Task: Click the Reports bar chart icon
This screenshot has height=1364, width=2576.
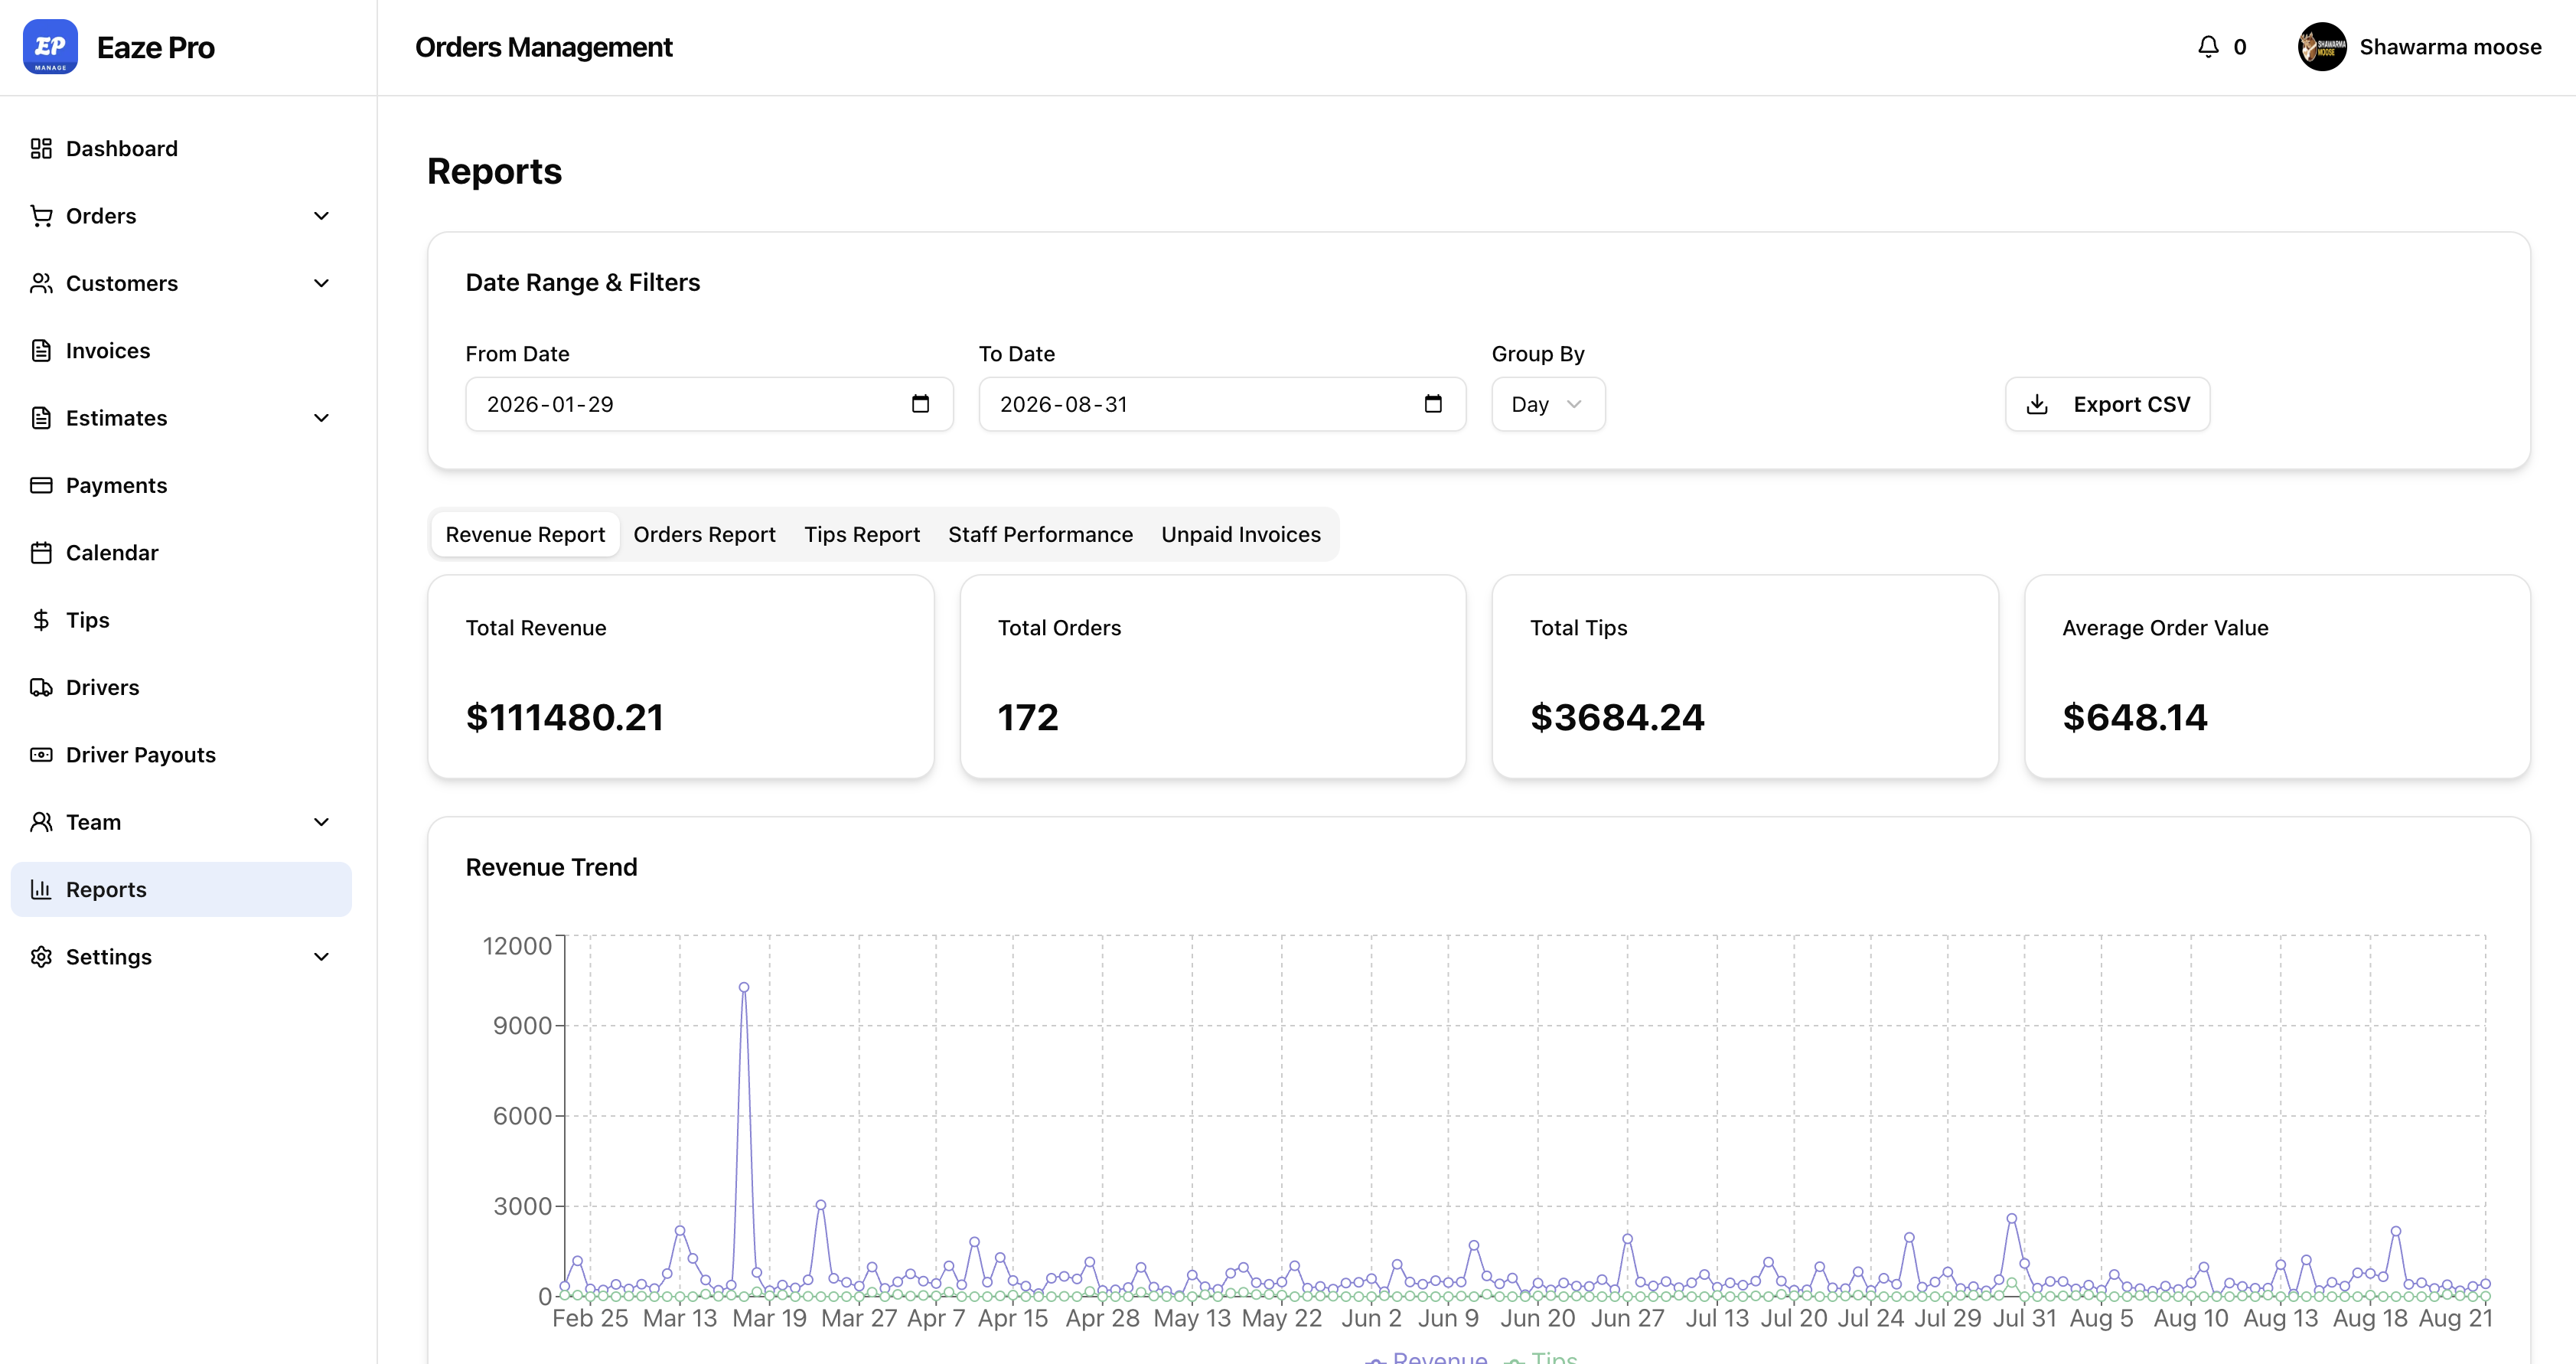Action: click(41, 889)
